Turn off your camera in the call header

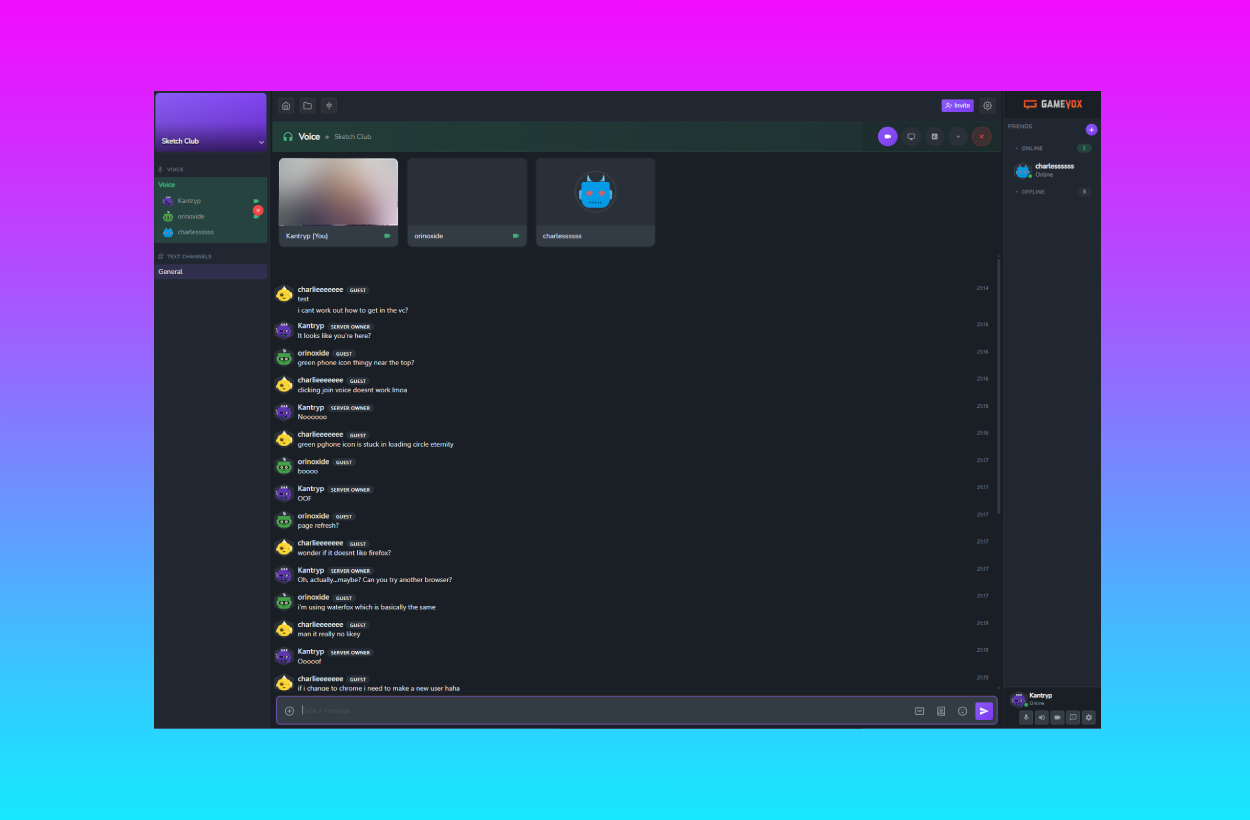(888, 136)
